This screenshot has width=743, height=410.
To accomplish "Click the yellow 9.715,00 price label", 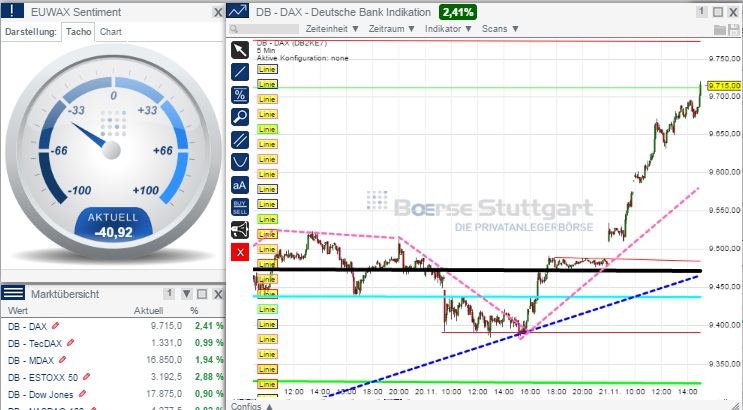I will click(x=724, y=85).
